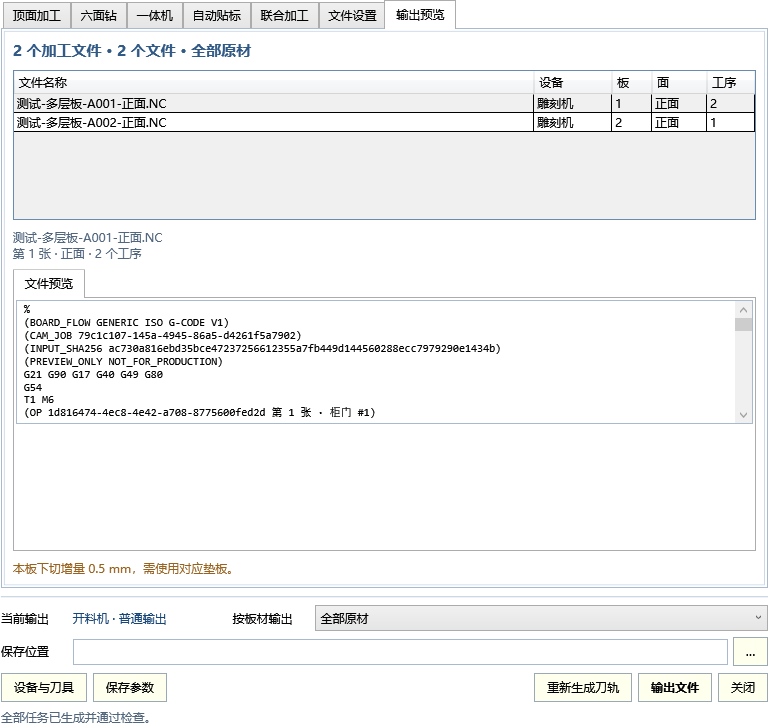Click the 保存位置 path input field
This screenshot has height=725, width=768.
[400, 652]
